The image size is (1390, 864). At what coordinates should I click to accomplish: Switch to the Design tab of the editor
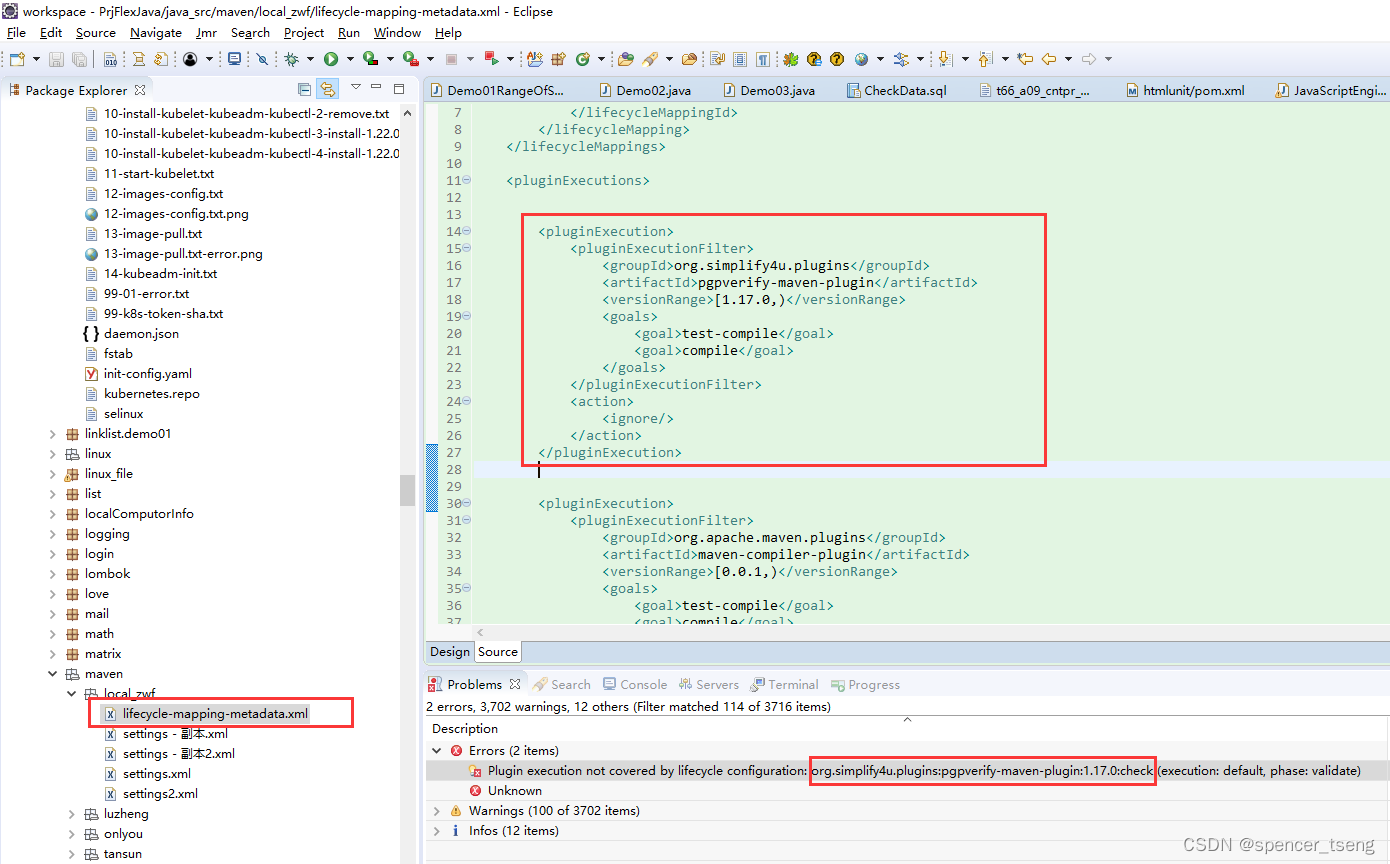click(x=449, y=651)
